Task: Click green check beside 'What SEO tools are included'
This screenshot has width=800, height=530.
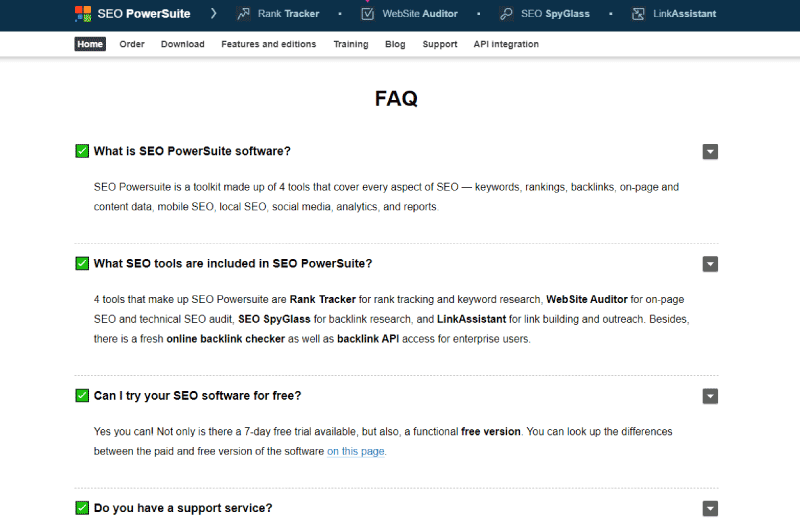Action: [82, 263]
